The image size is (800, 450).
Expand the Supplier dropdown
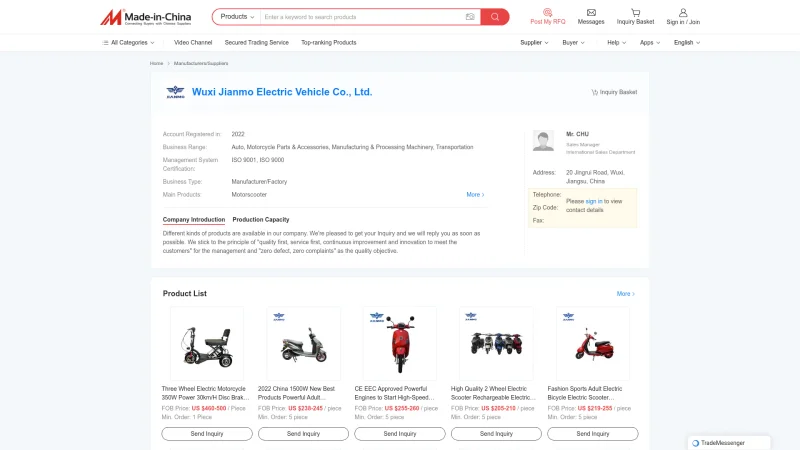click(534, 43)
